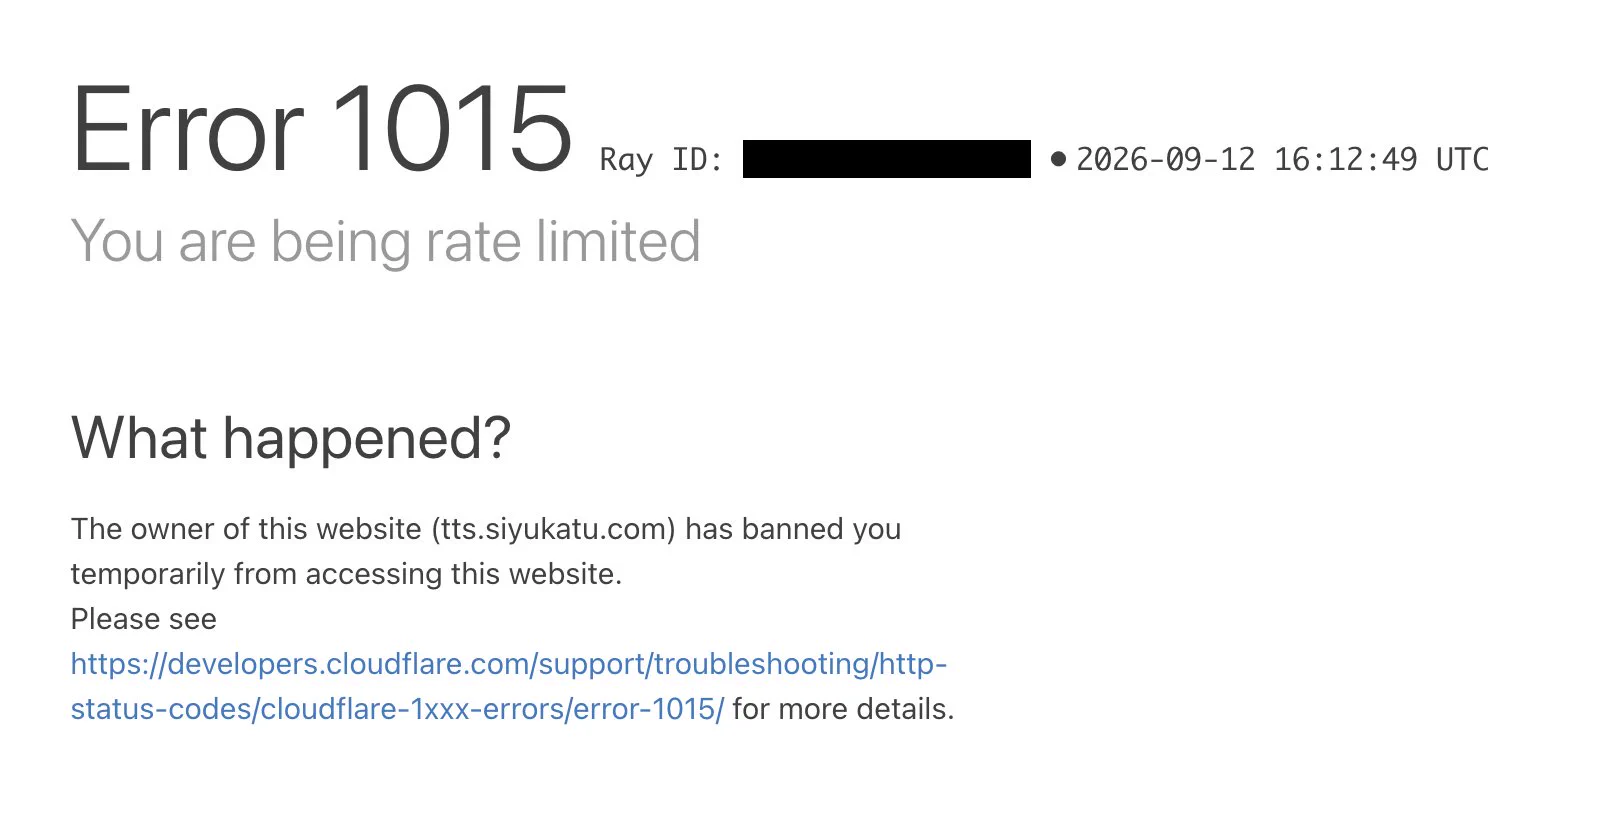
Task: Click 'temporarily from accessing this website.' line
Action: click(x=346, y=574)
